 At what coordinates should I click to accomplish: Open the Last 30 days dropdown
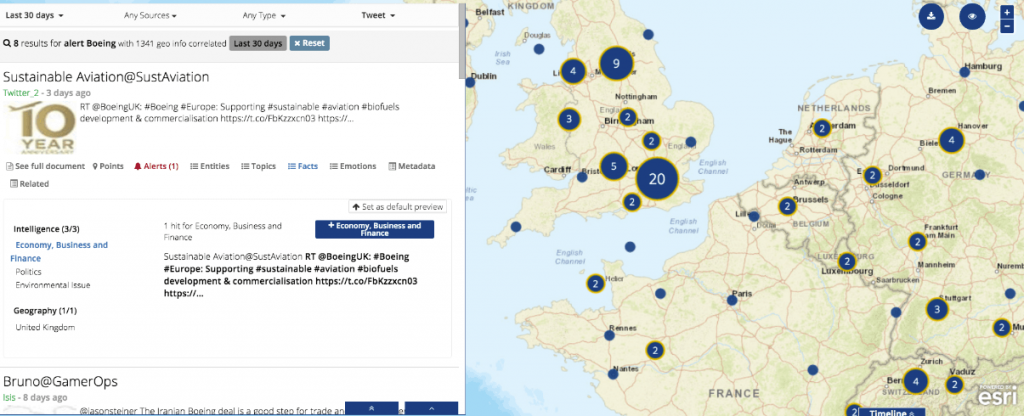[34, 15]
